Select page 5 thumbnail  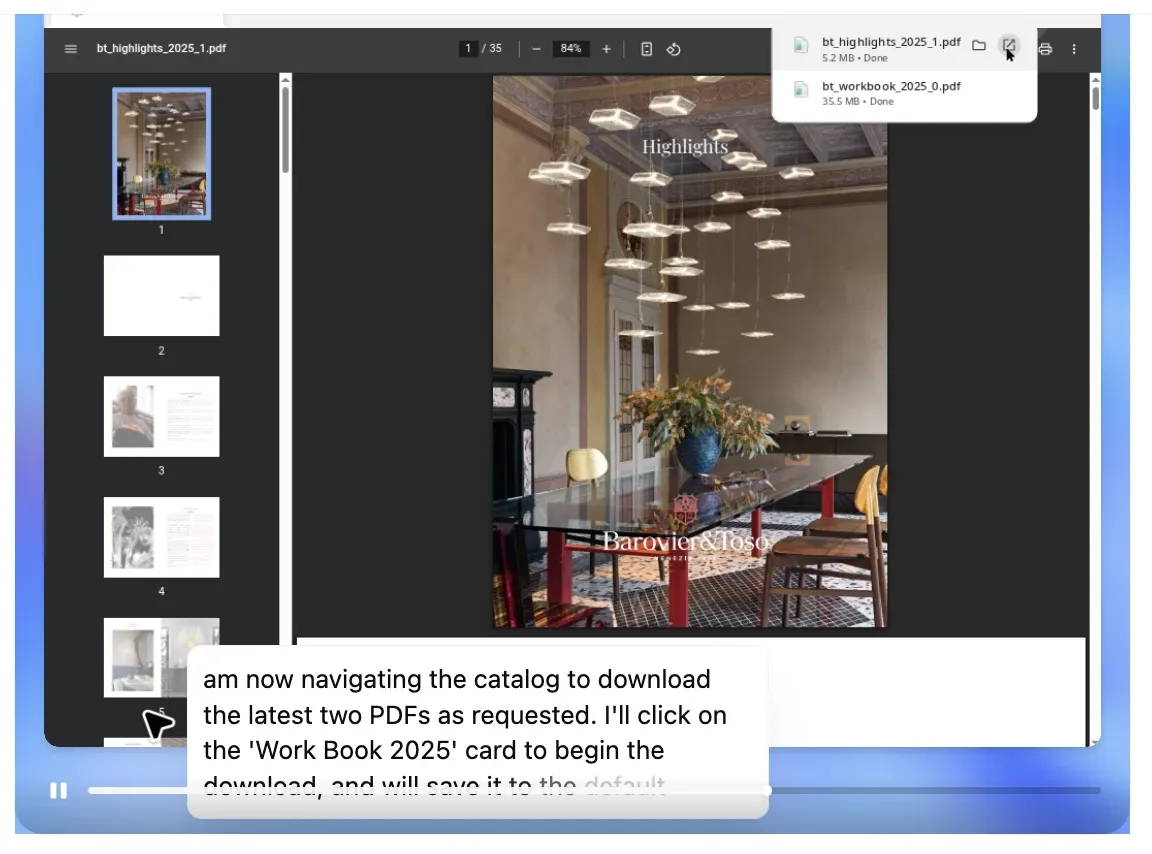click(x=162, y=658)
